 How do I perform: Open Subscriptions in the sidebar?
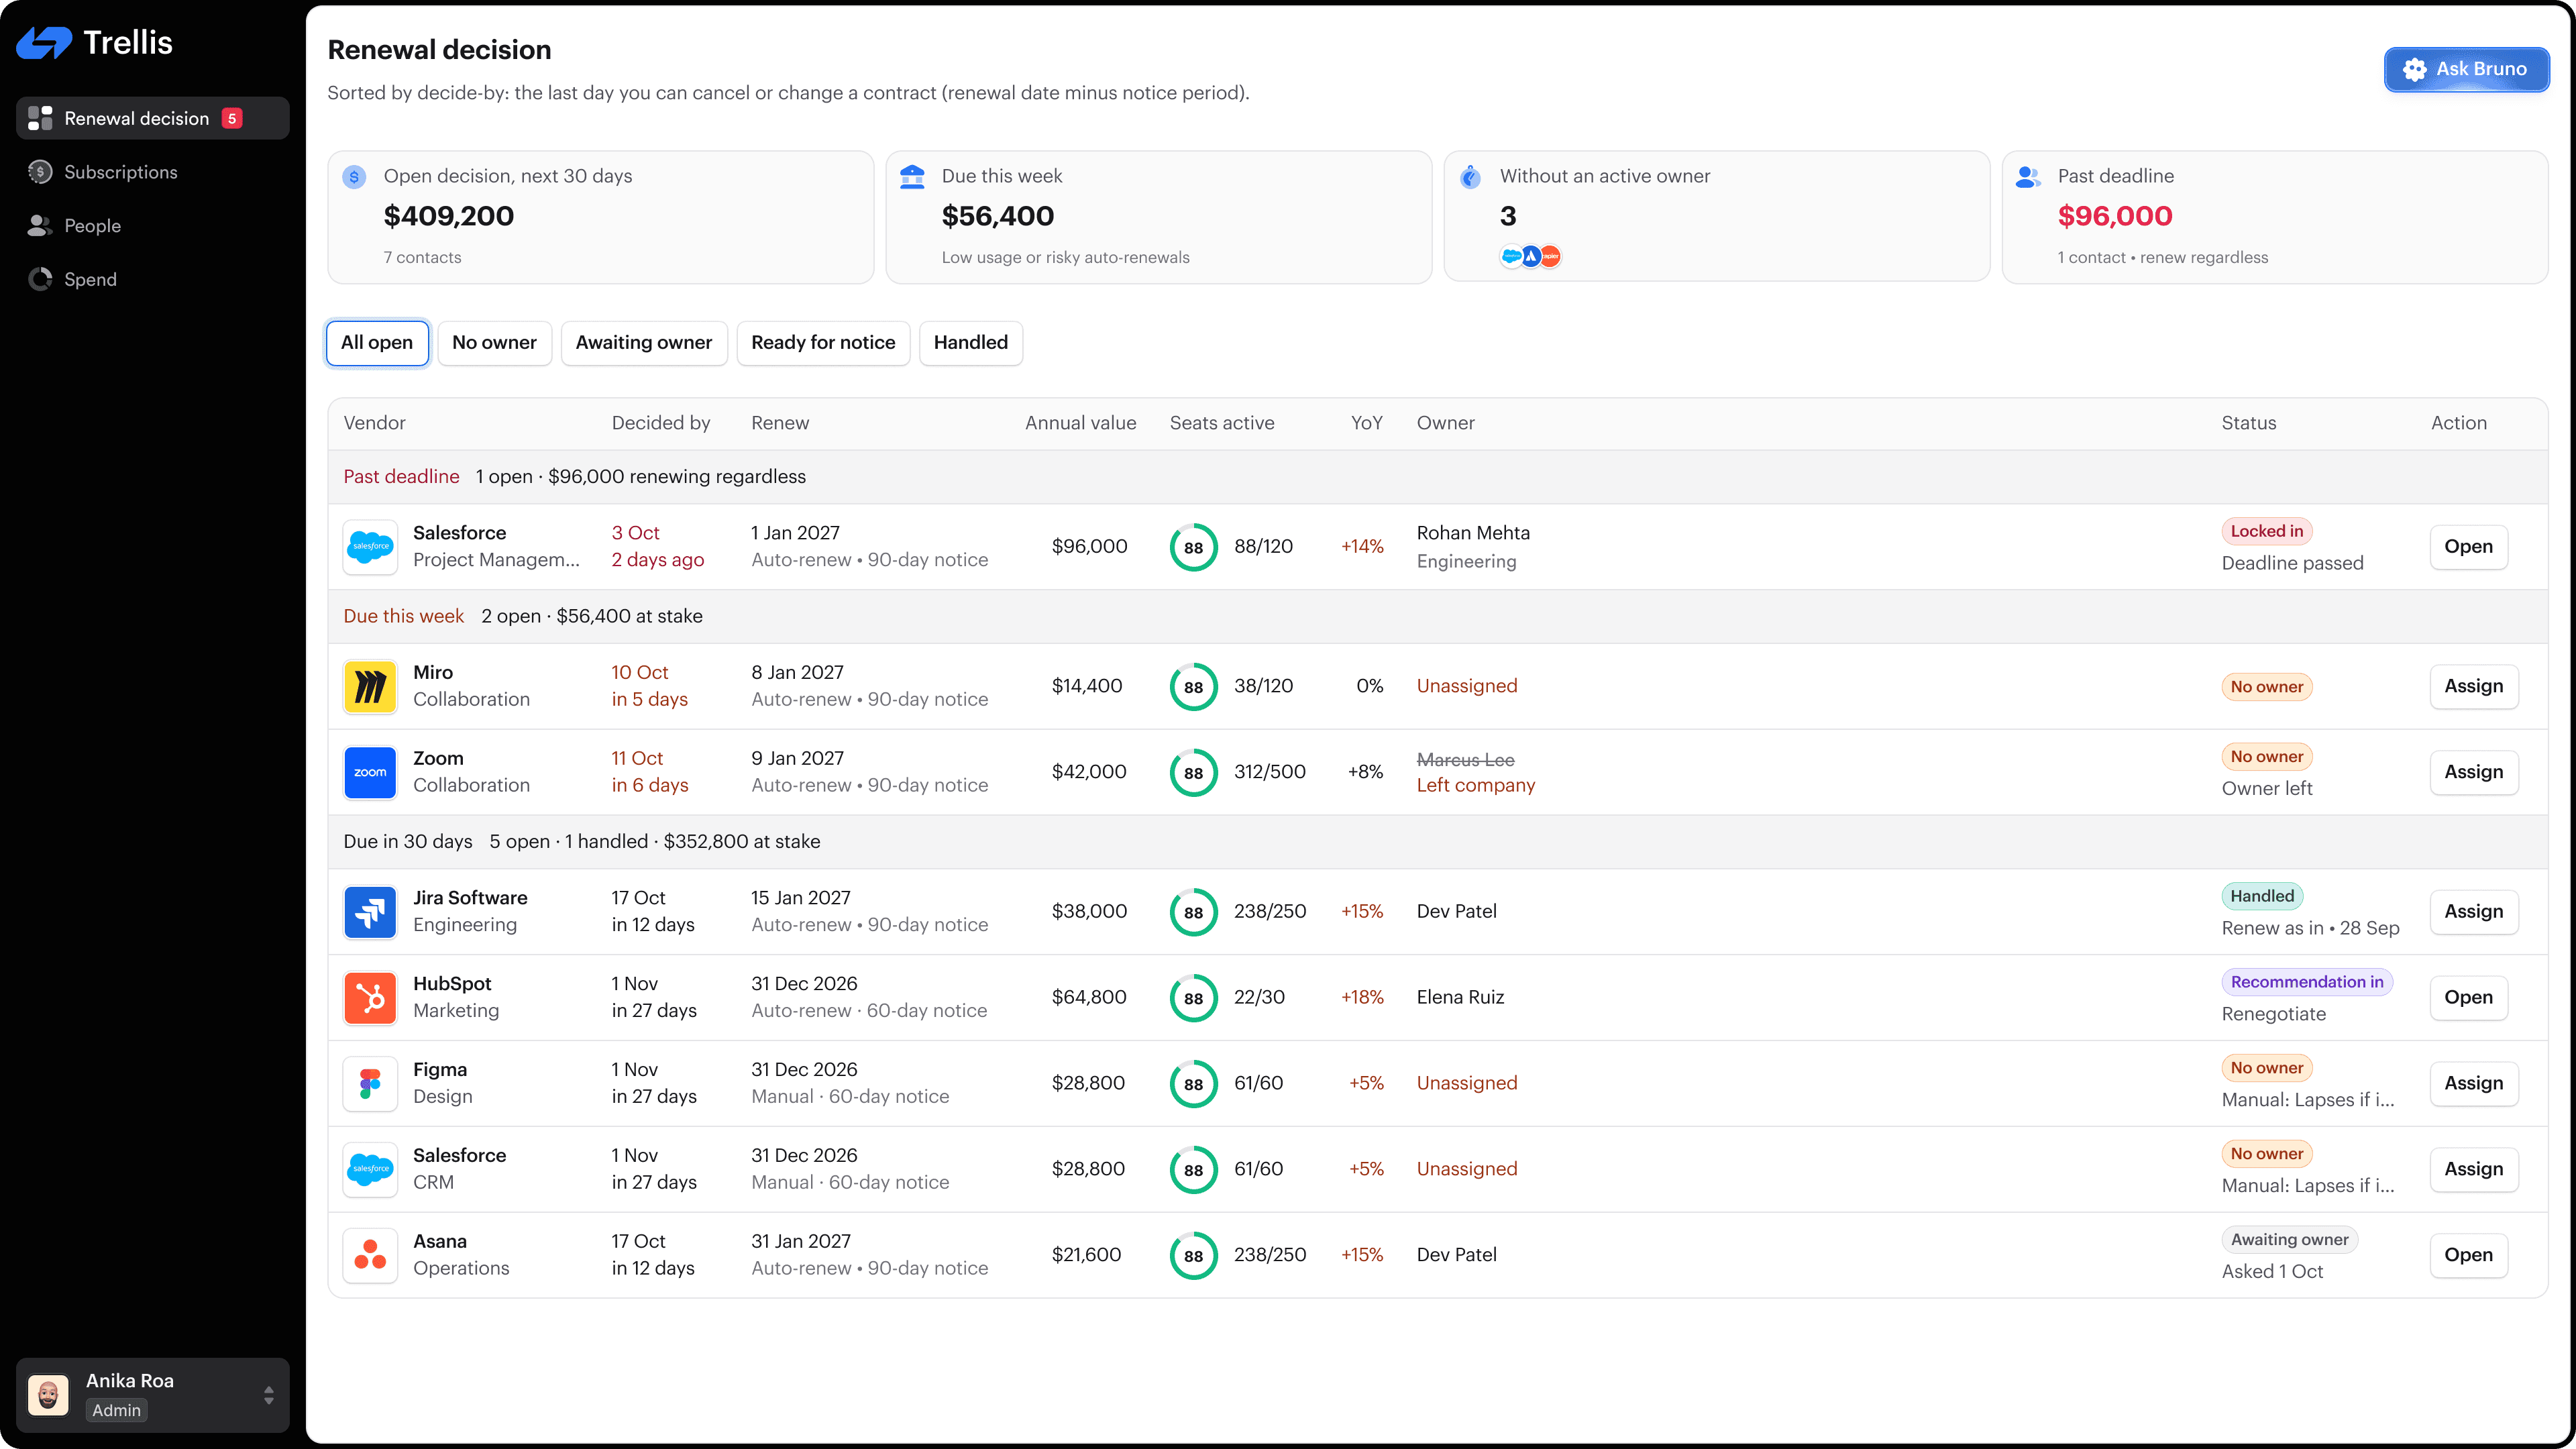152,172
